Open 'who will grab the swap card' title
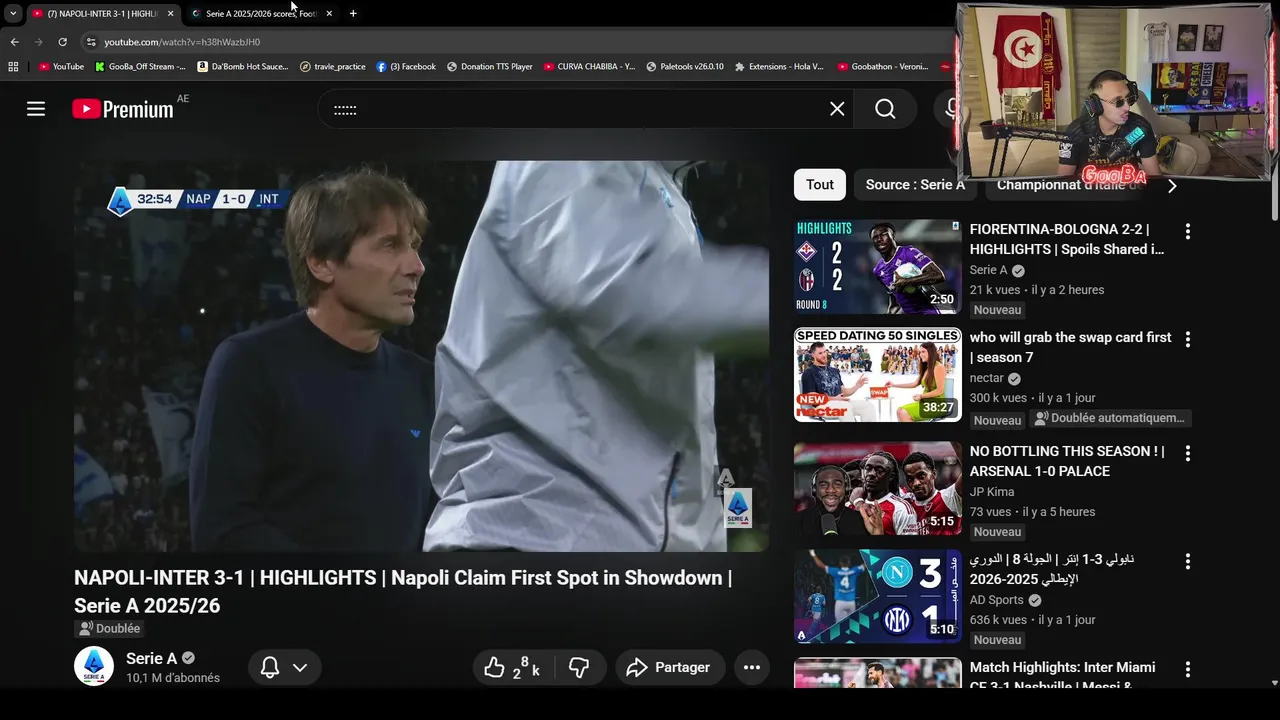 coord(1070,347)
